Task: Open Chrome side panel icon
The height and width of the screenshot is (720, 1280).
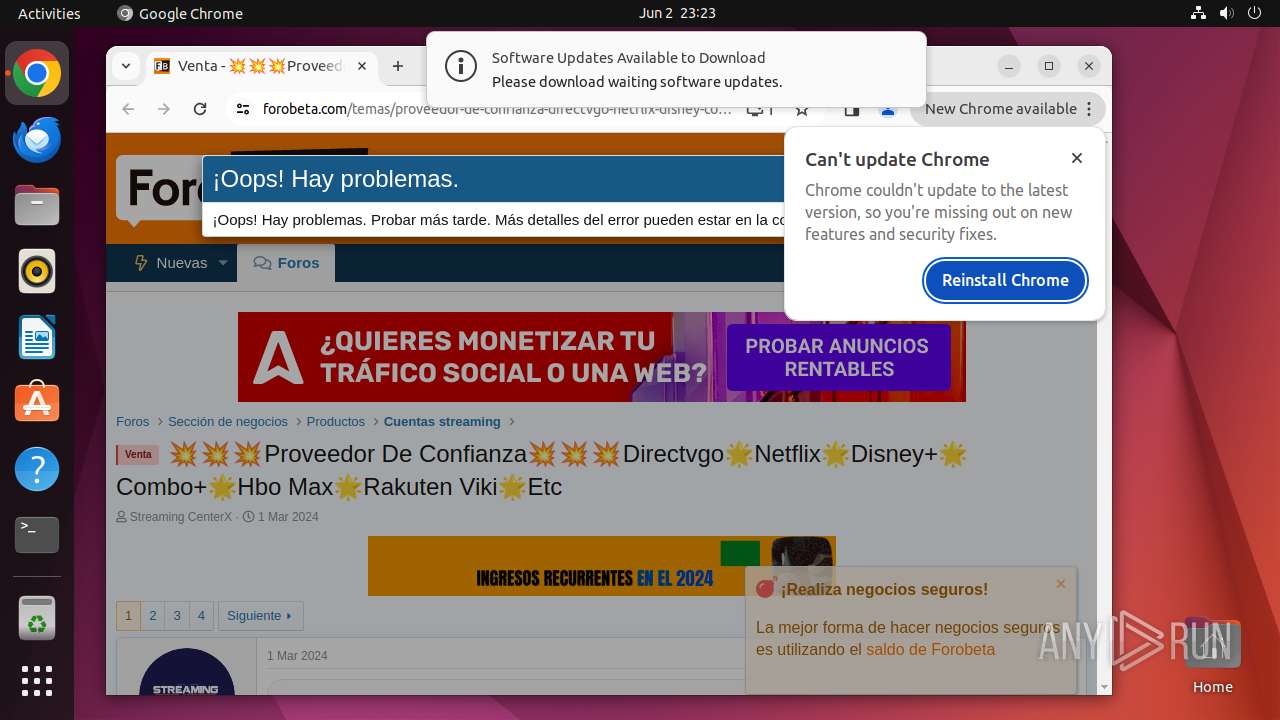Action: pyautogui.click(x=851, y=109)
